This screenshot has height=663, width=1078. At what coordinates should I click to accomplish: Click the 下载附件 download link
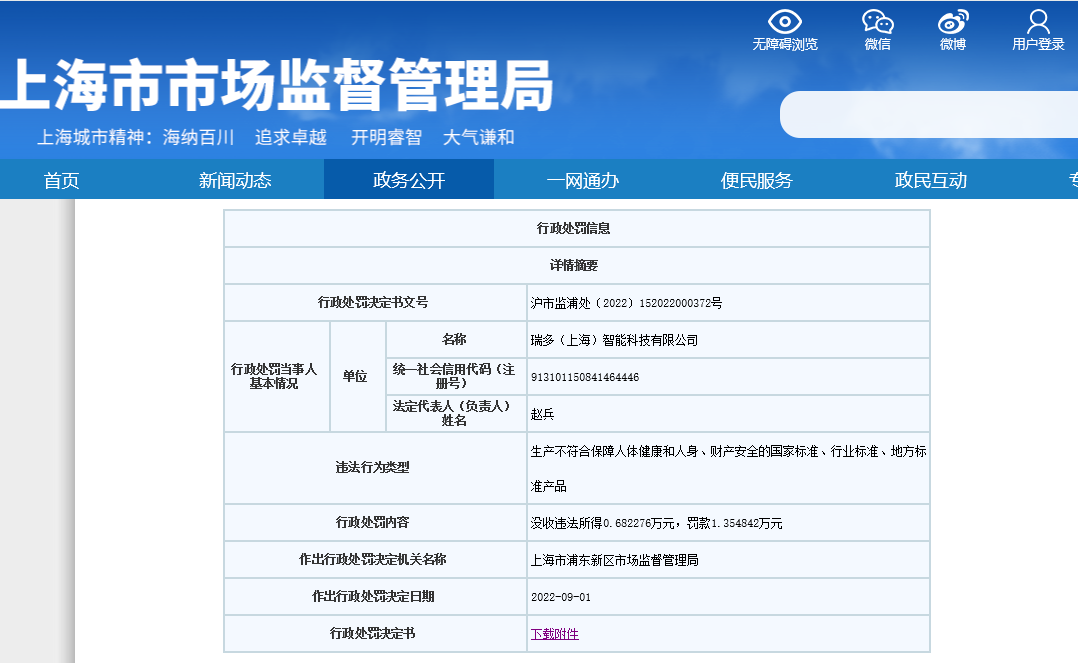click(554, 634)
